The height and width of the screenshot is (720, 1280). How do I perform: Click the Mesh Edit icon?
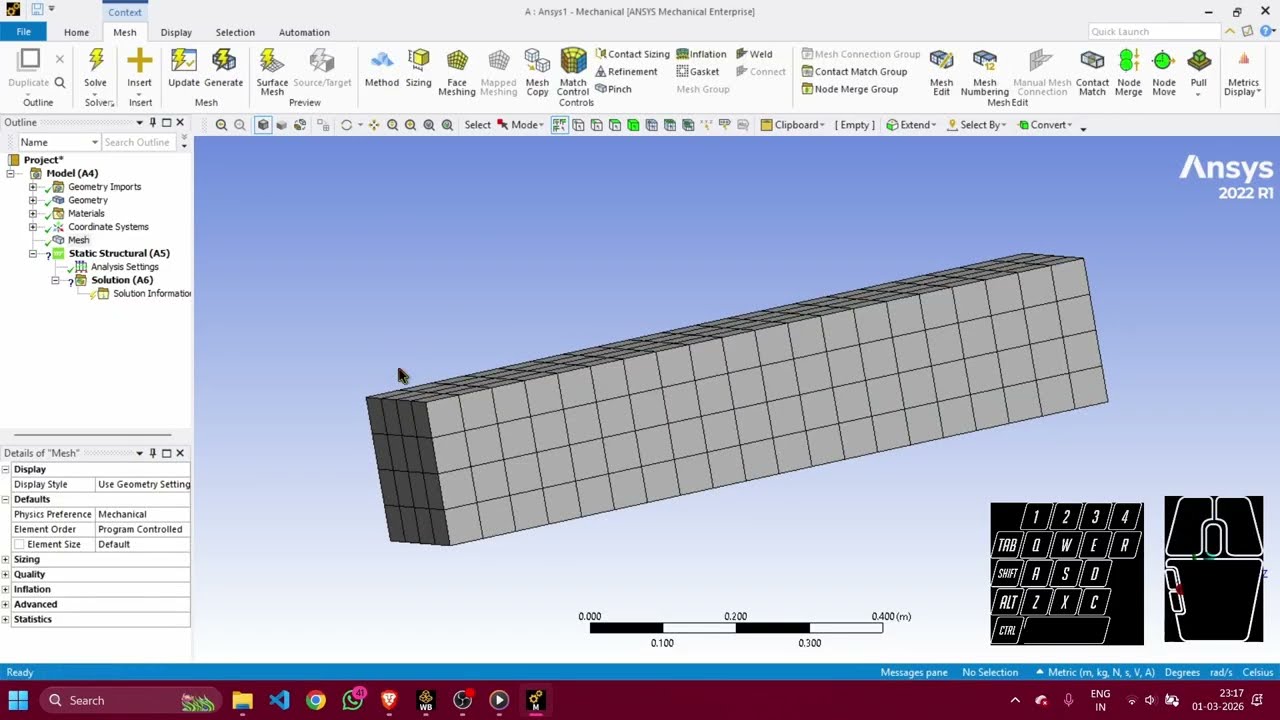coord(941,61)
